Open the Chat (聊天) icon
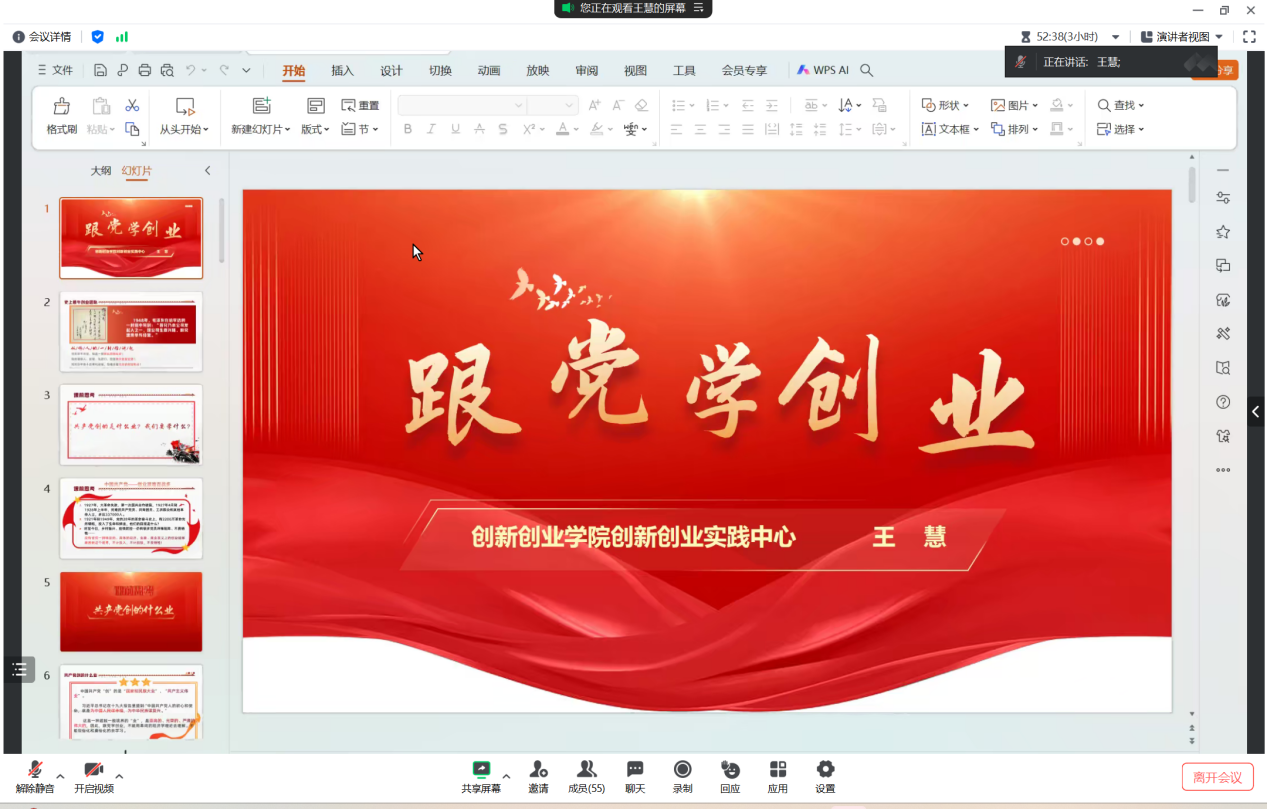This screenshot has width=1267, height=809. click(635, 769)
